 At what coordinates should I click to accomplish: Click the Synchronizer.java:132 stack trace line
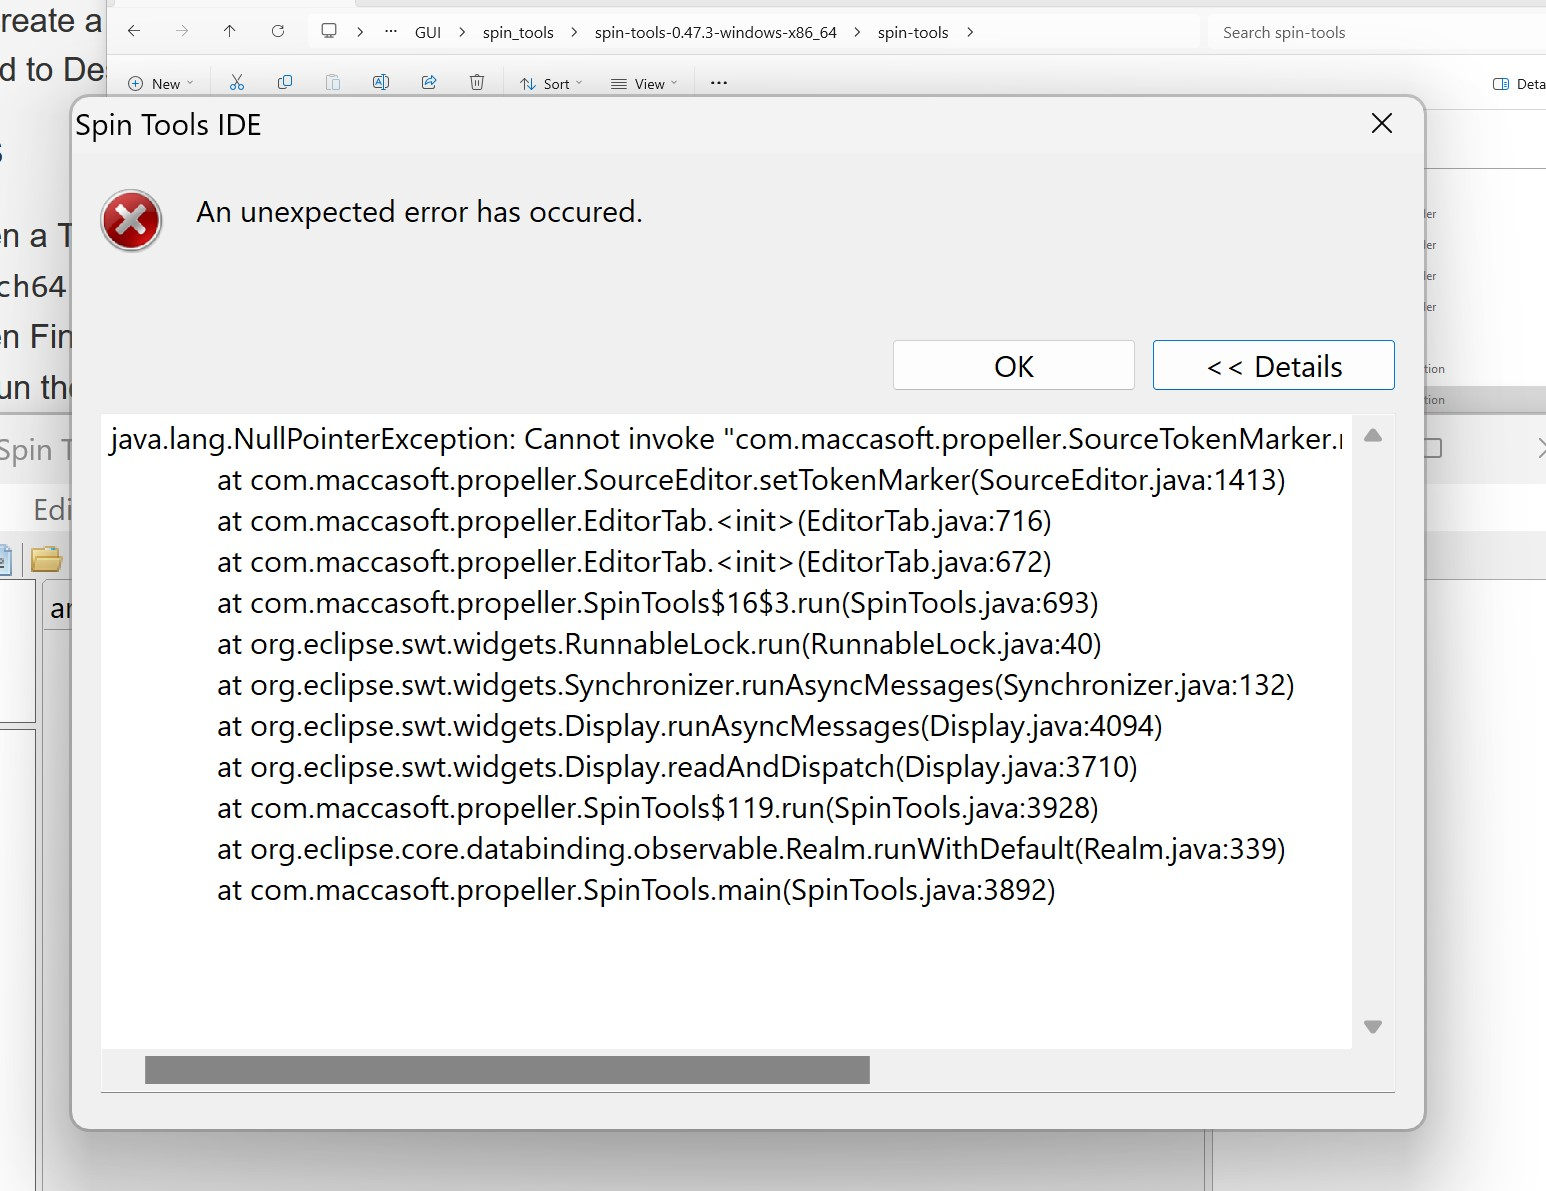coord(755,685)
